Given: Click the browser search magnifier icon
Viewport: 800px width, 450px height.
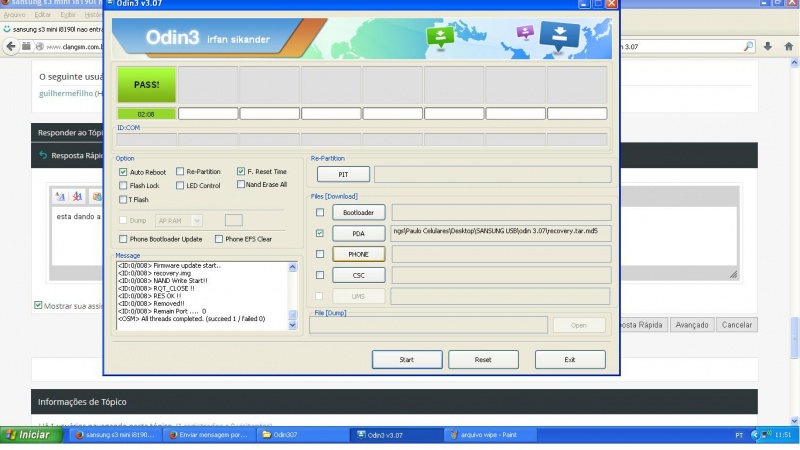Looking at the screenshot, I should [x=748, y=46].
